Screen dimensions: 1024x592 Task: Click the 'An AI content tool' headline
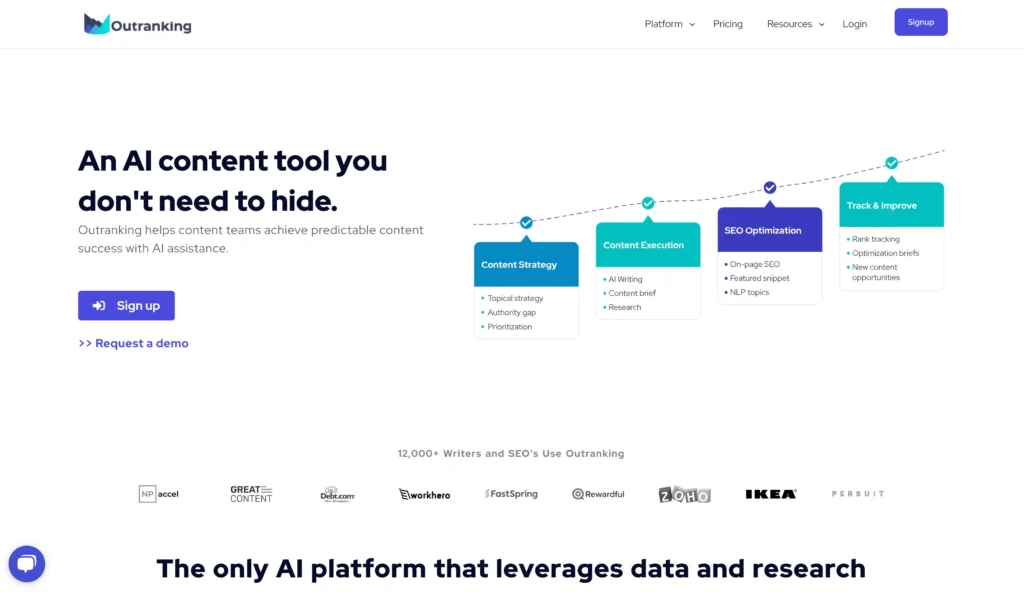(232, 180)
